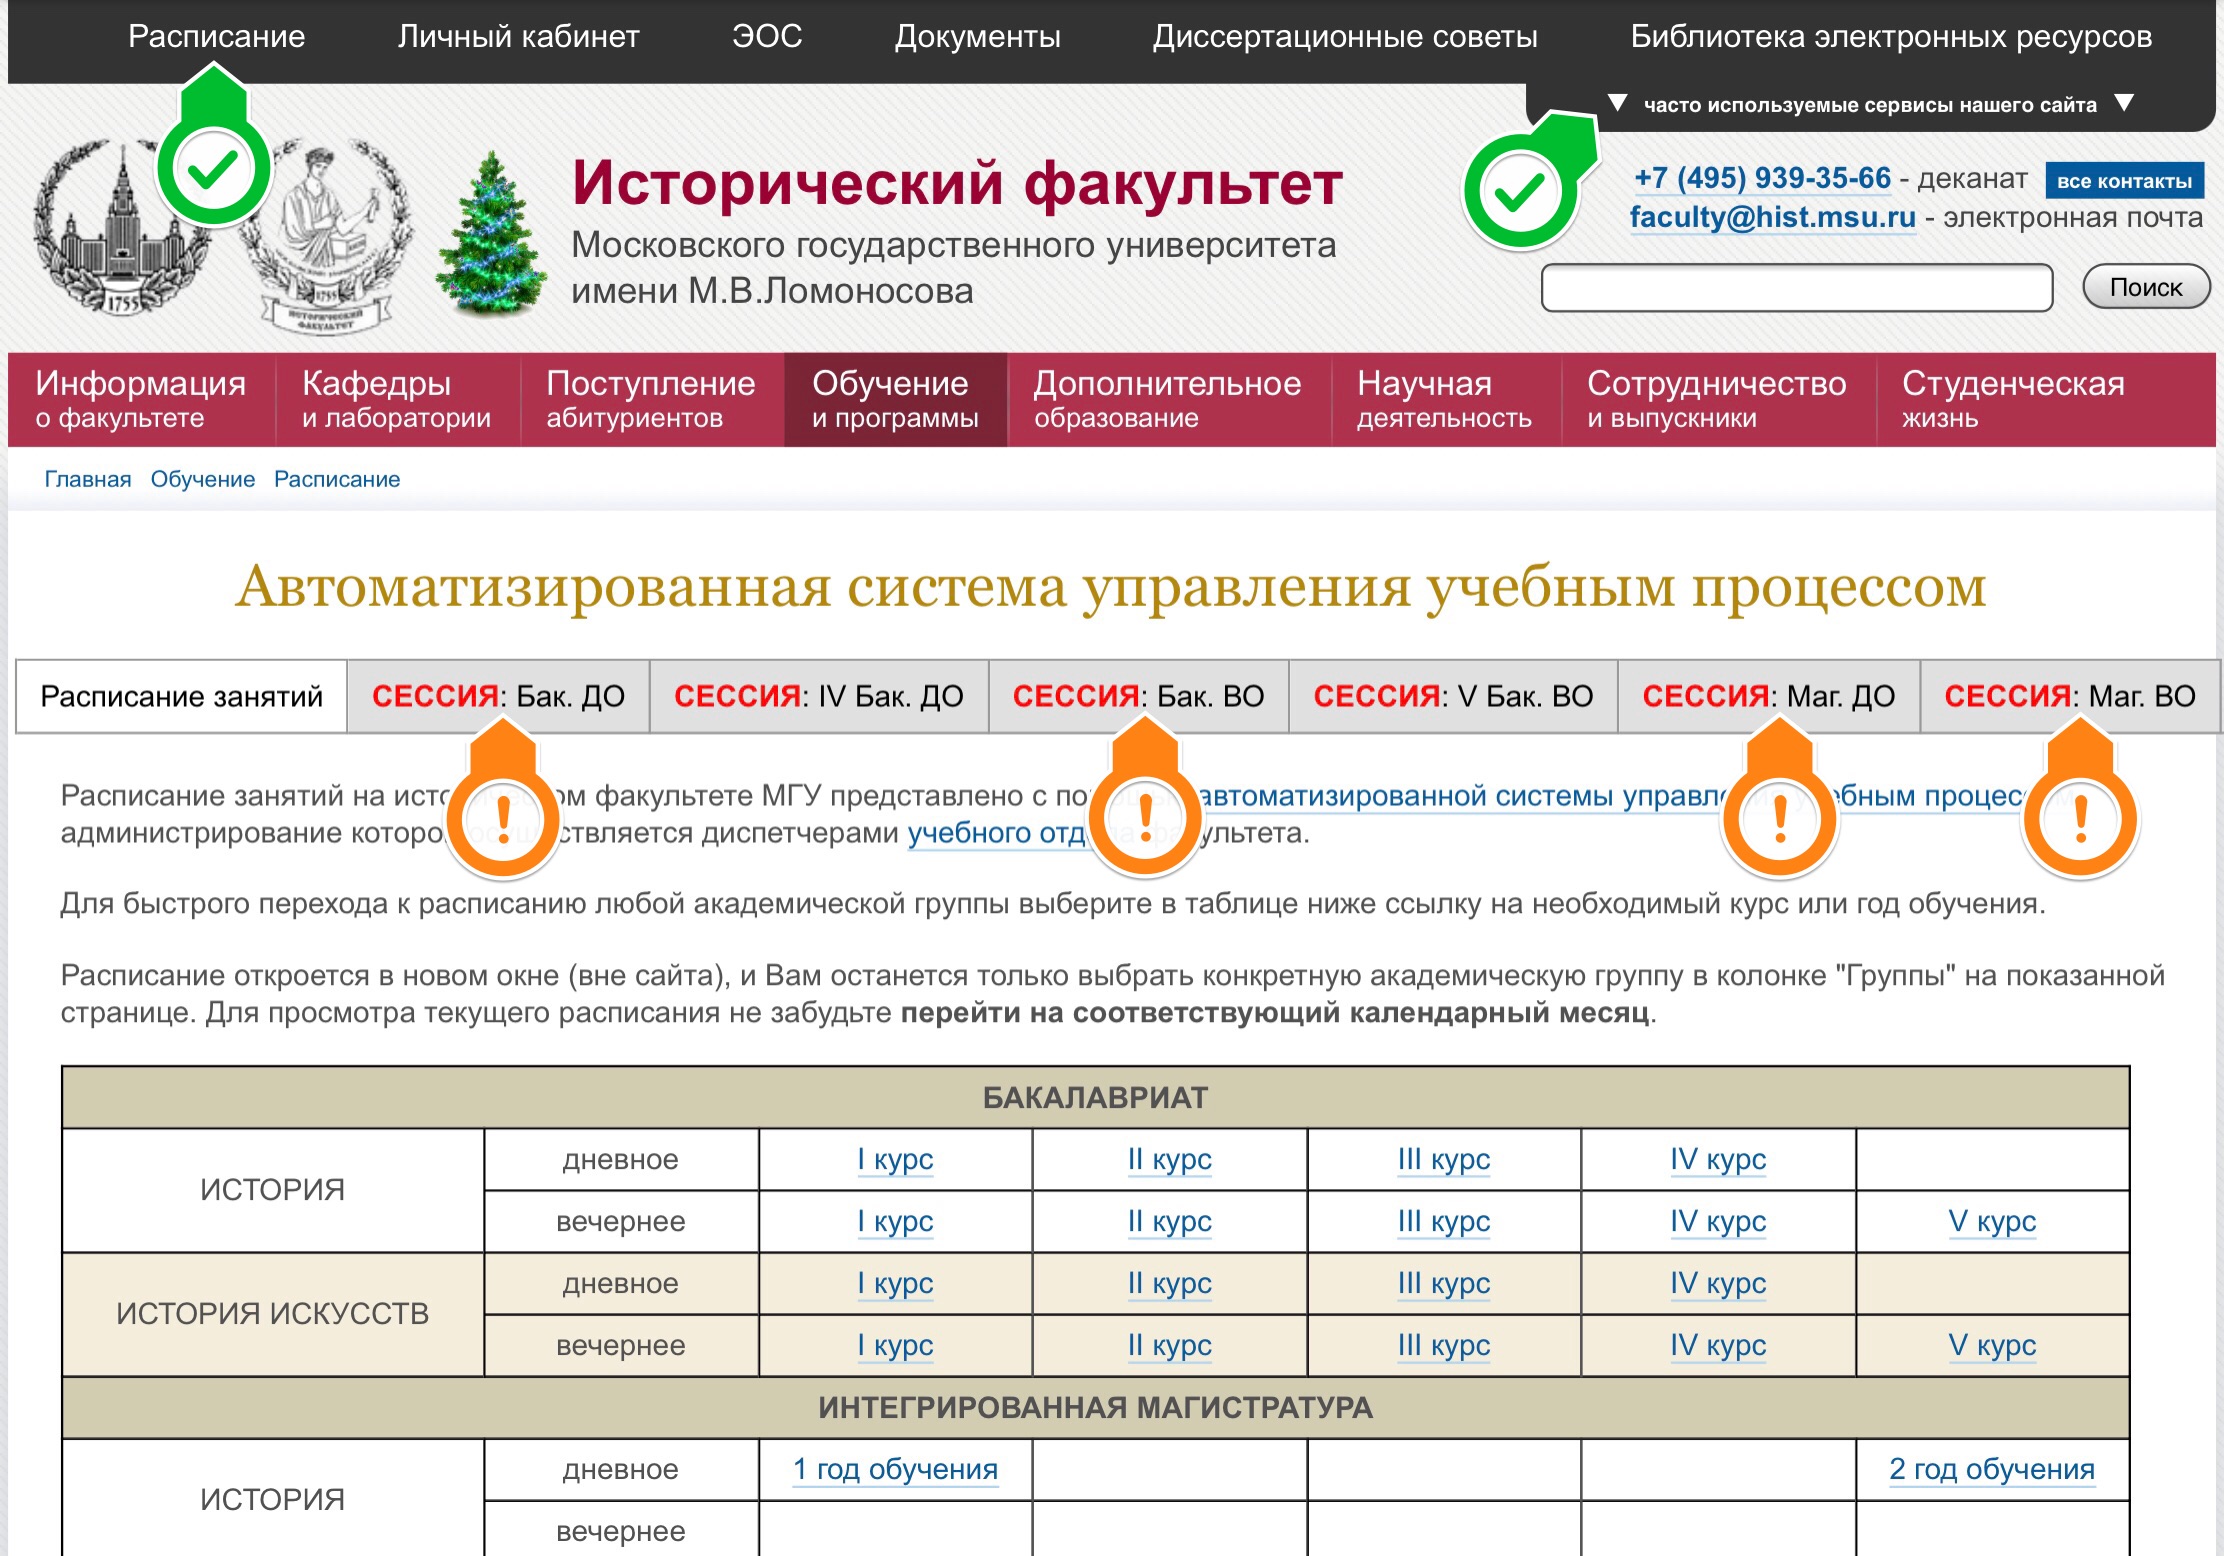Screen dimensions: 2224x1556
Task: Switch to СЕССИЯ: Бак. ВО tab
Action: [1139, 696]
